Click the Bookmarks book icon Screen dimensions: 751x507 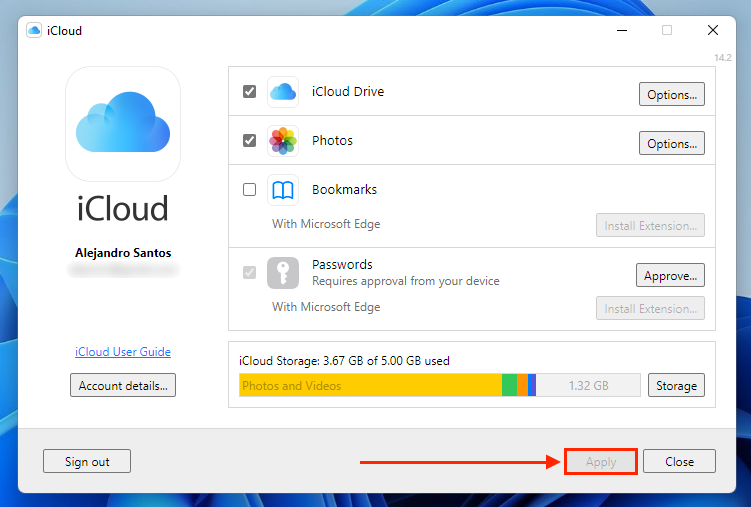point(283,190)
